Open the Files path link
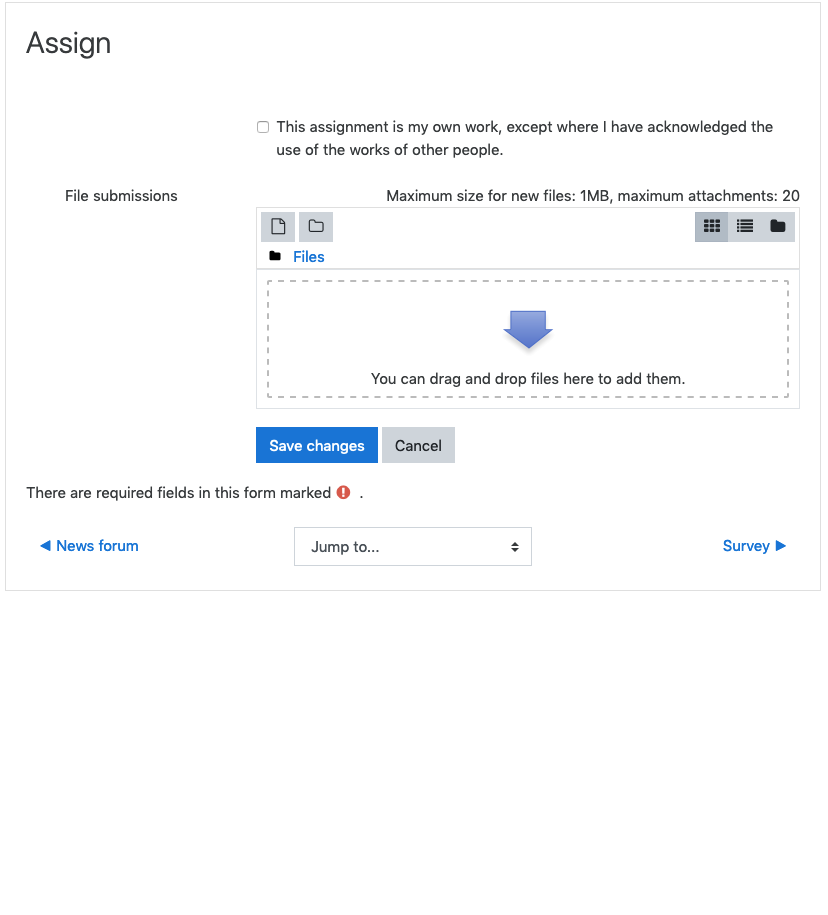The height and width of the screenshot is (915, 828). [x=309, y=257]
